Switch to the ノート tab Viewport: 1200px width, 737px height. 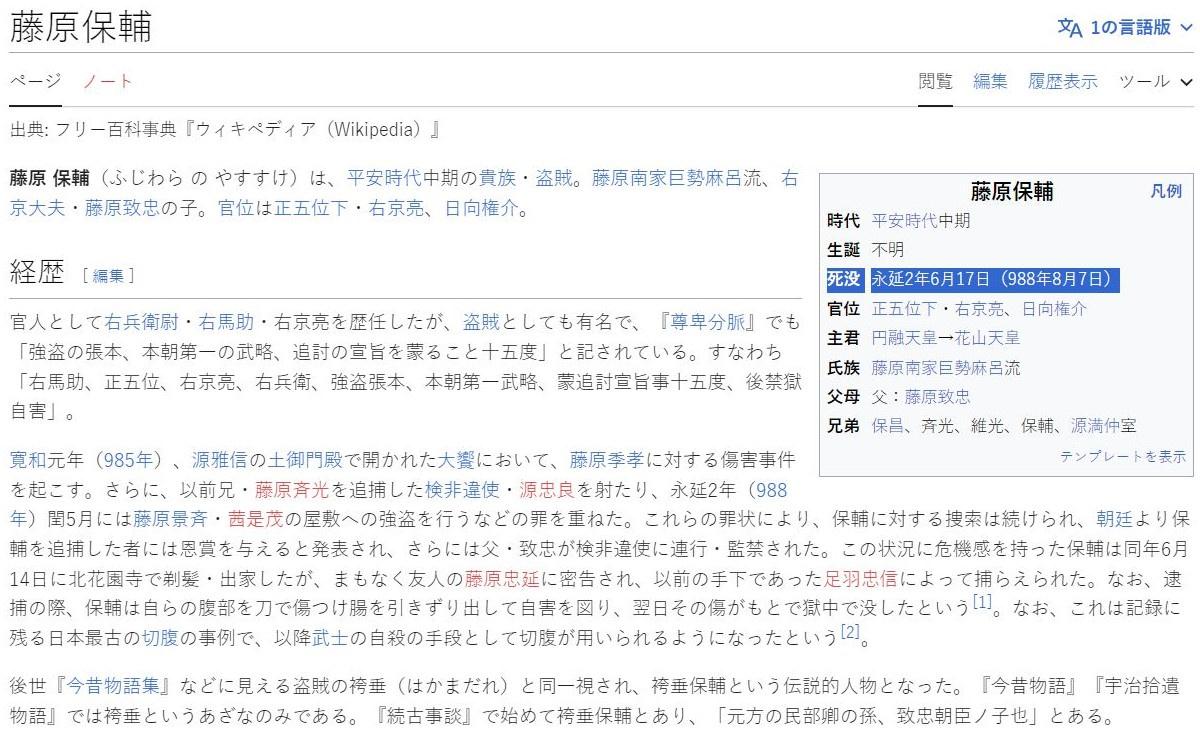107,82
